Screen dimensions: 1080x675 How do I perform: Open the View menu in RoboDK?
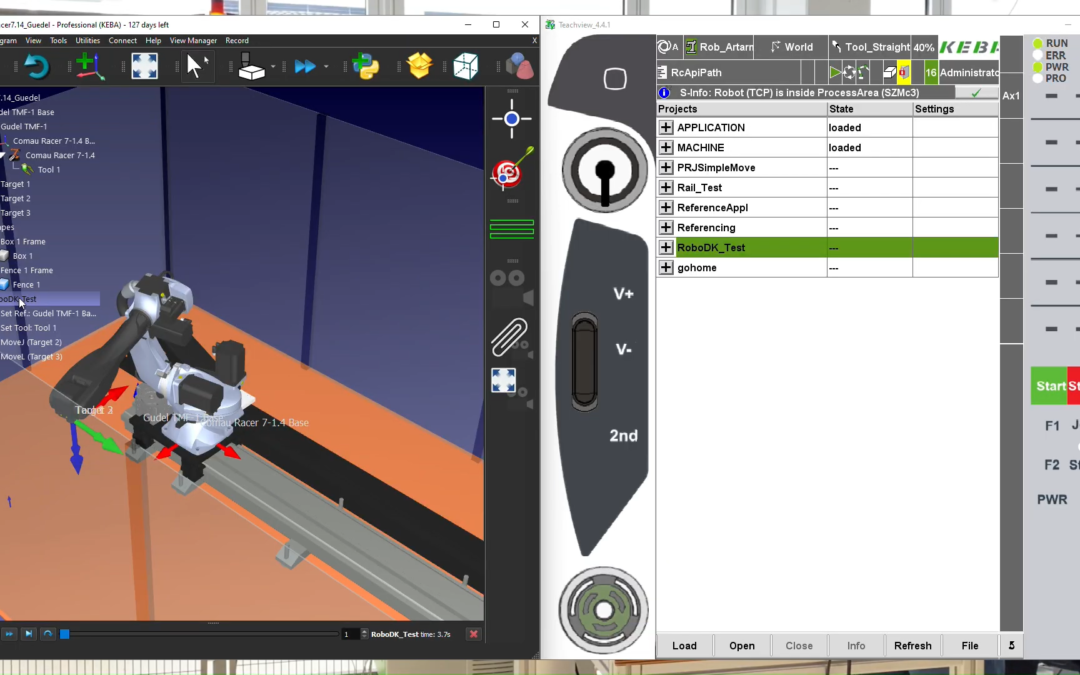[33, 41]
